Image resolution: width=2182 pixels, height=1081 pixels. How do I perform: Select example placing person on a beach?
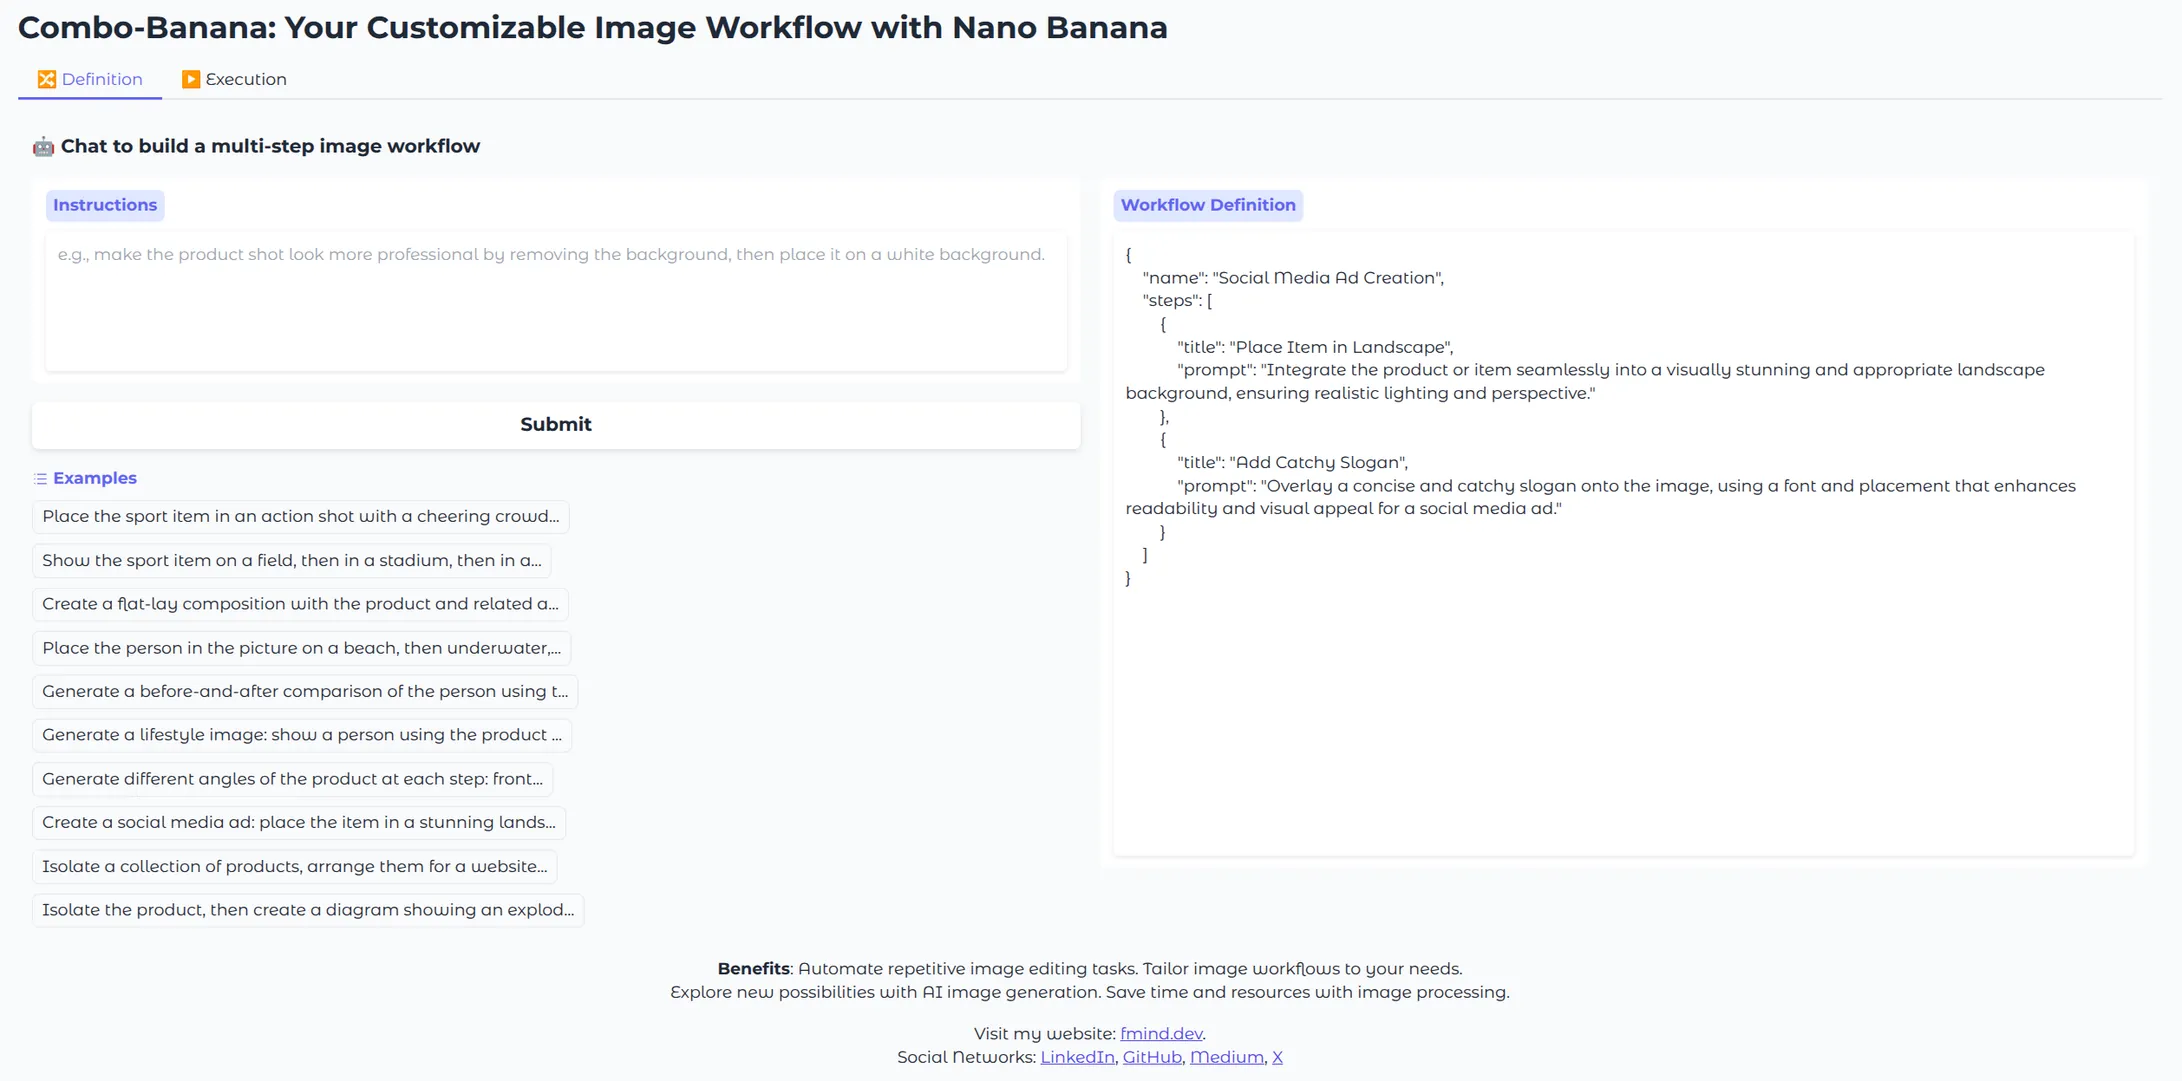click(x=302, y=647)
